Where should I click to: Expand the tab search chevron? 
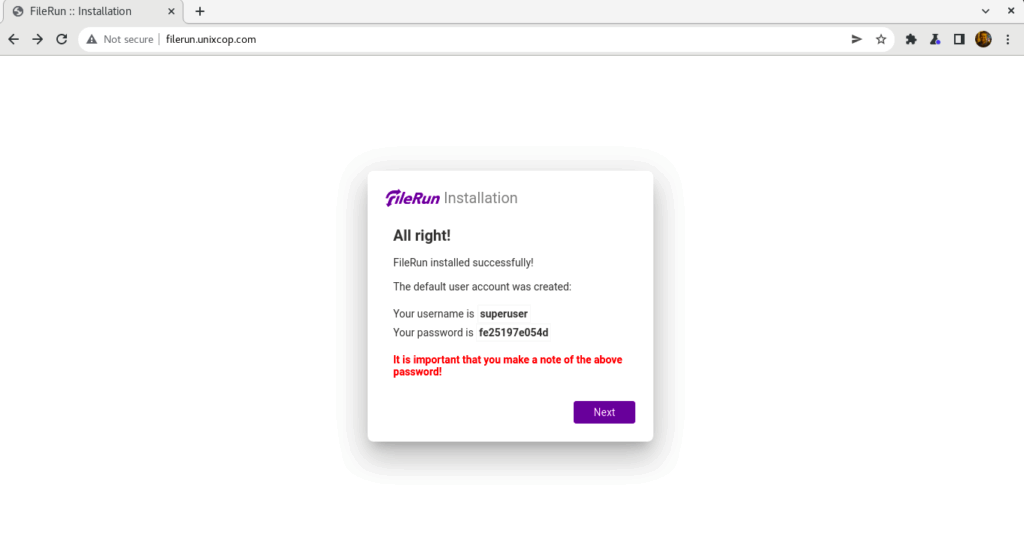[x=985, y=11]
